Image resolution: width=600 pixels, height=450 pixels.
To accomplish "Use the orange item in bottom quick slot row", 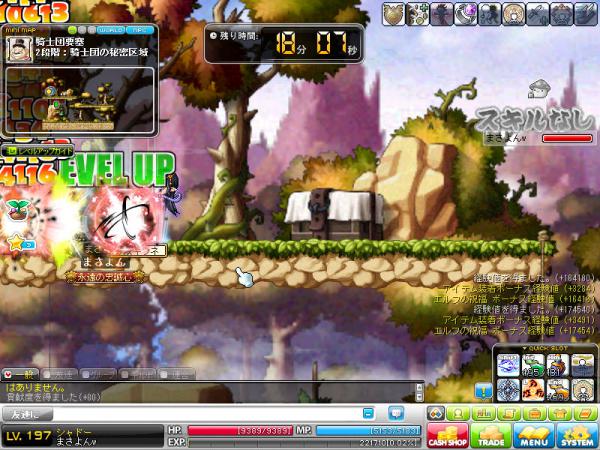I will pos(558,390).
